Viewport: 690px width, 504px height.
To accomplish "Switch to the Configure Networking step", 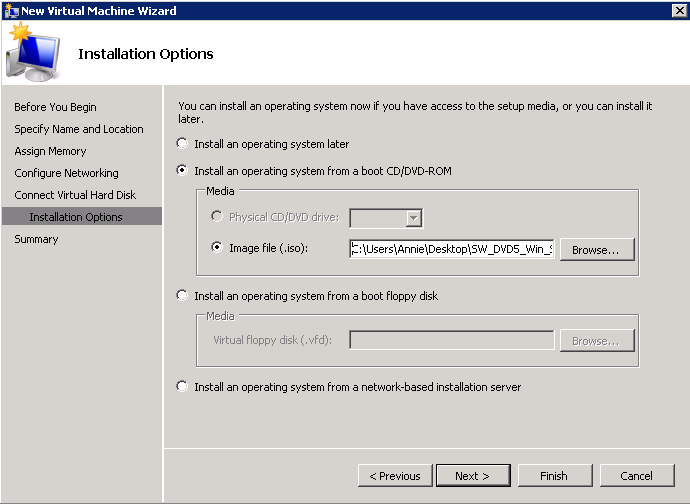I will click(66, 173).
